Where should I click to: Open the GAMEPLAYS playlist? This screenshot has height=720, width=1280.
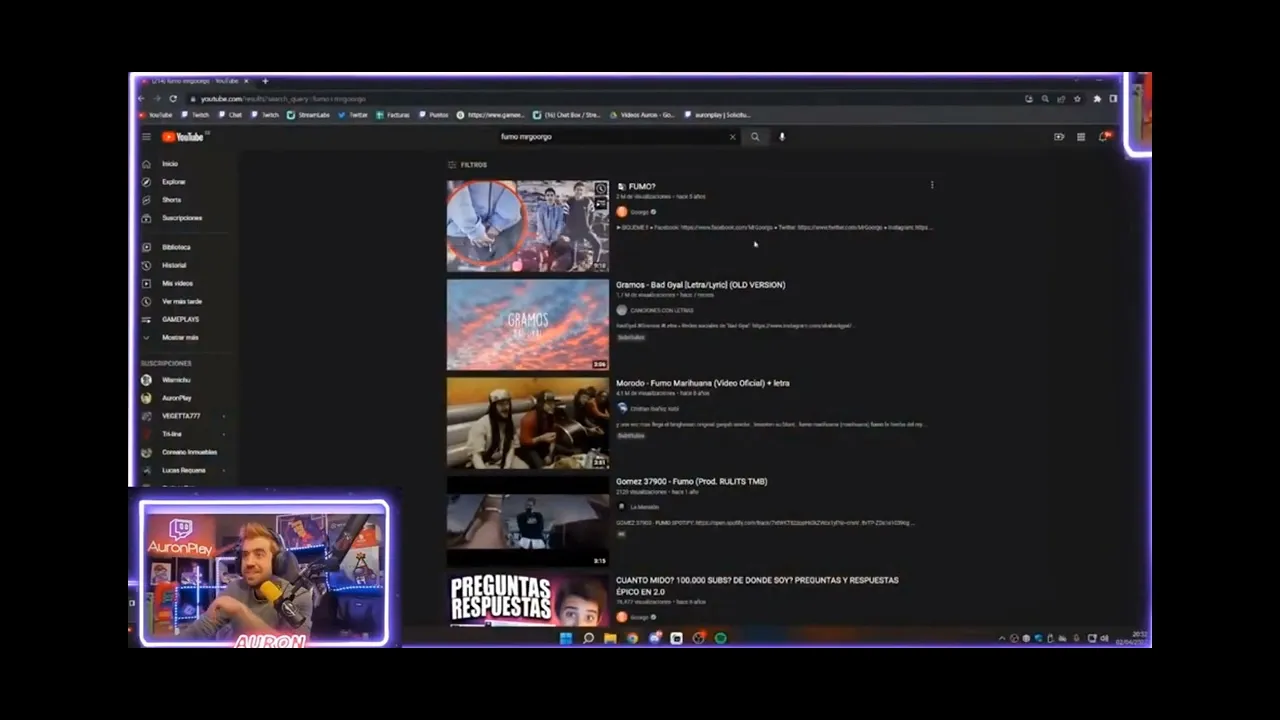coord(180,319)
